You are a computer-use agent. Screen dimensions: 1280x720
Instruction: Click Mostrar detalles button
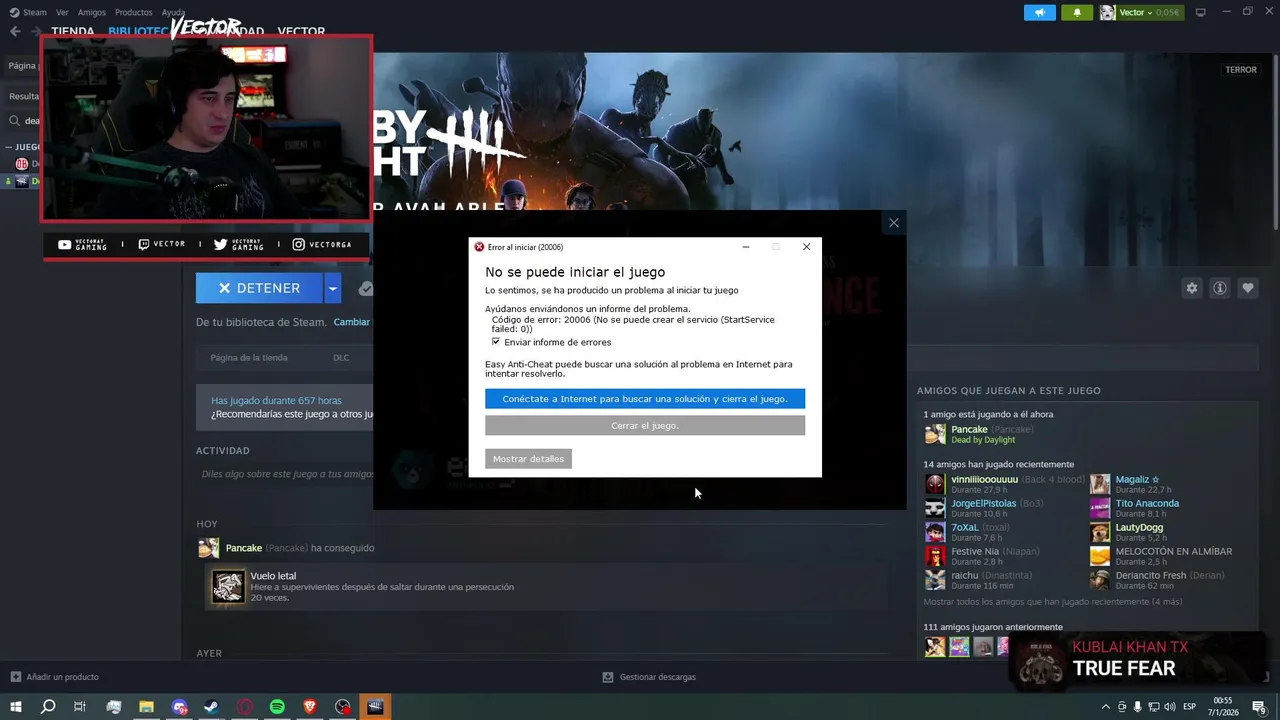coord(528,459)
